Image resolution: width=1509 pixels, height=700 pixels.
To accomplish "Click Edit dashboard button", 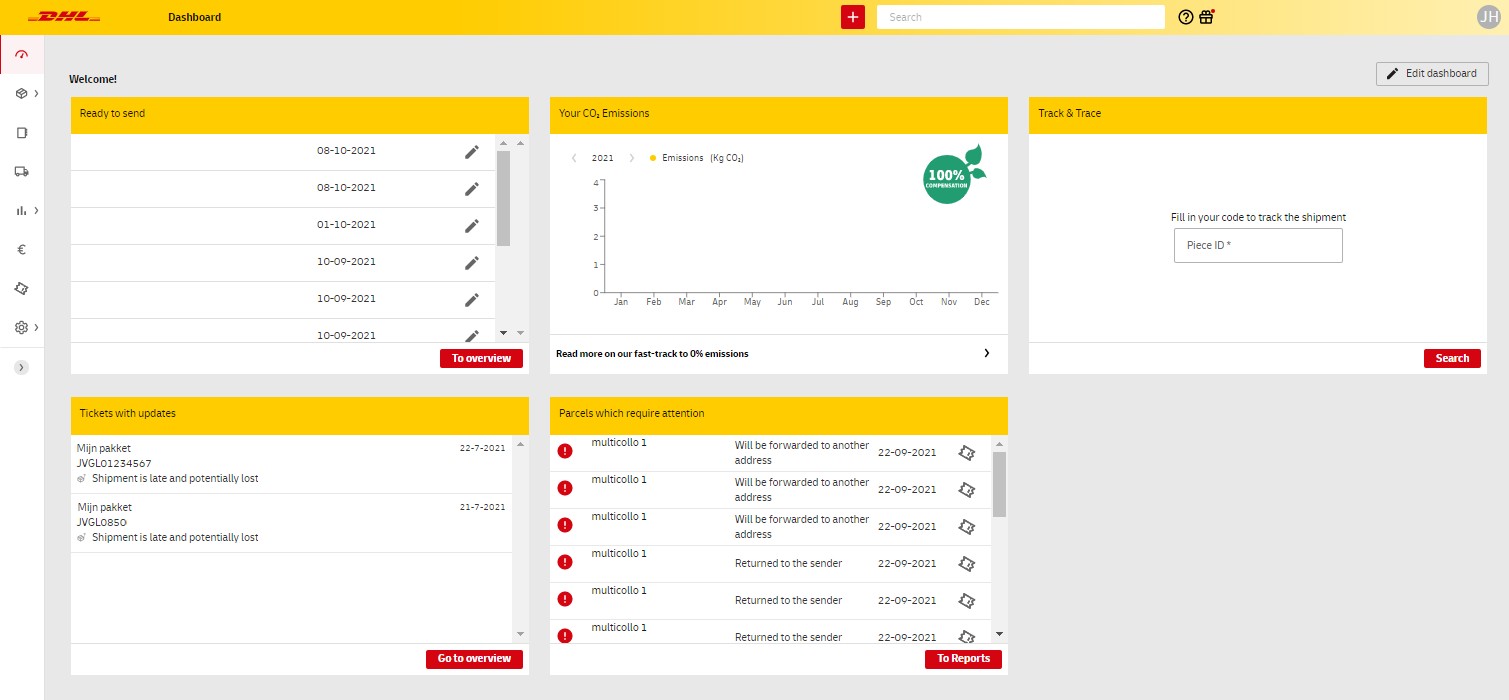I will pyautogui.click(x=1432, y=74).
